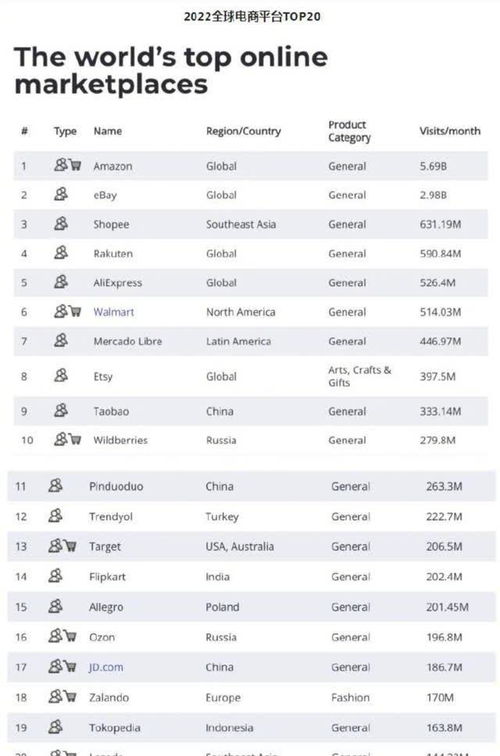Image resolution: width=500 pixels, height=756 pixels.
Task: Click the Fashion category in the Zalando row
Action: [x=351, y=698]
